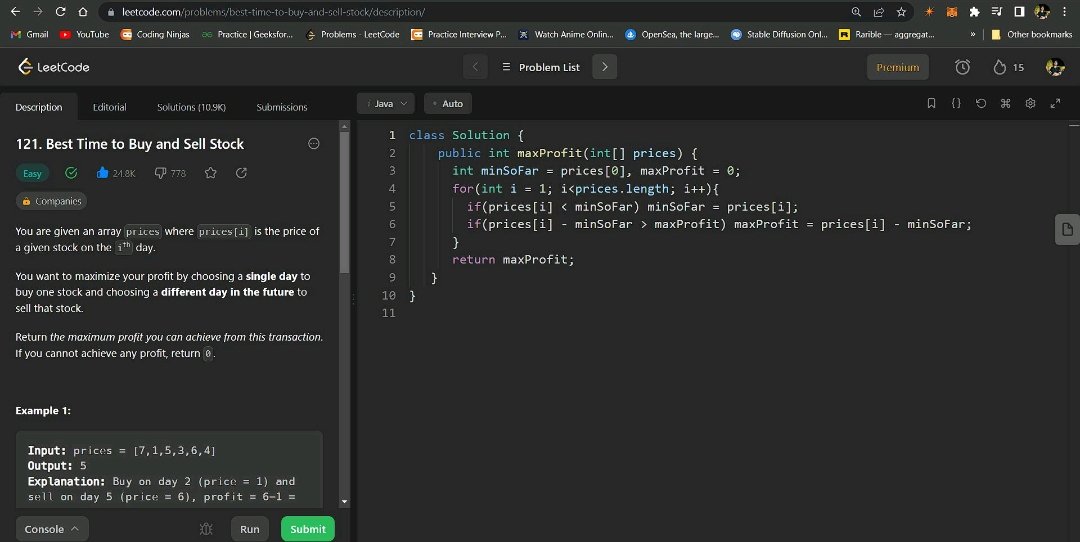Go to next problem arrow
Viewport: 1080px width, 542px height.
(x=605, y=67)
